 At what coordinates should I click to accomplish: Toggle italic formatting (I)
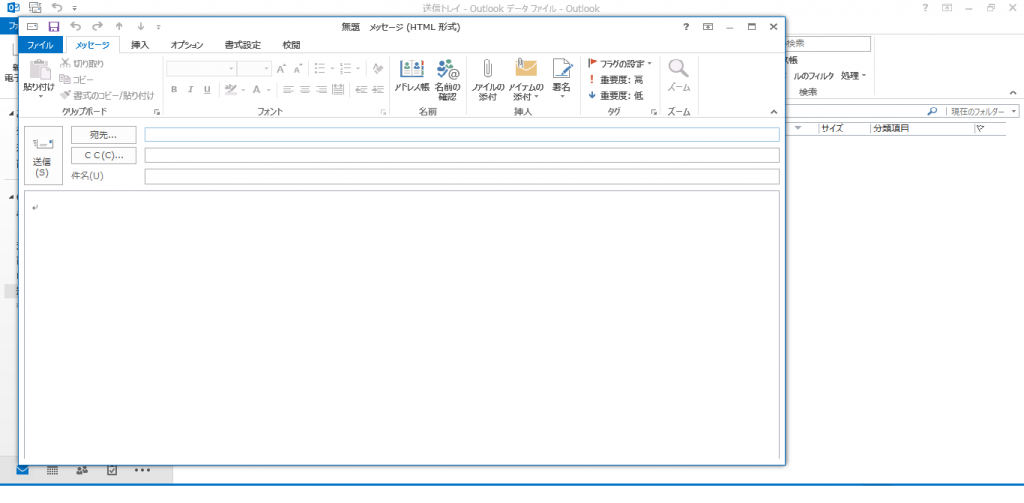pos(191,89)
